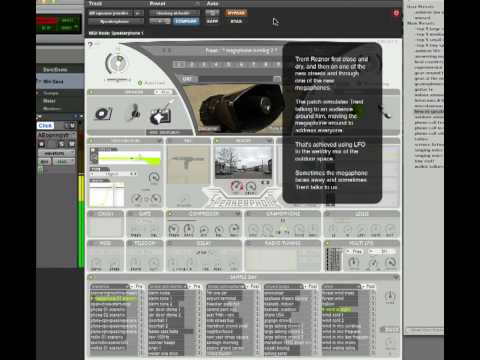Screen dimensions: 480x360
Task: Toggle the green Auto Load indicator
Action: click(140, 83)
